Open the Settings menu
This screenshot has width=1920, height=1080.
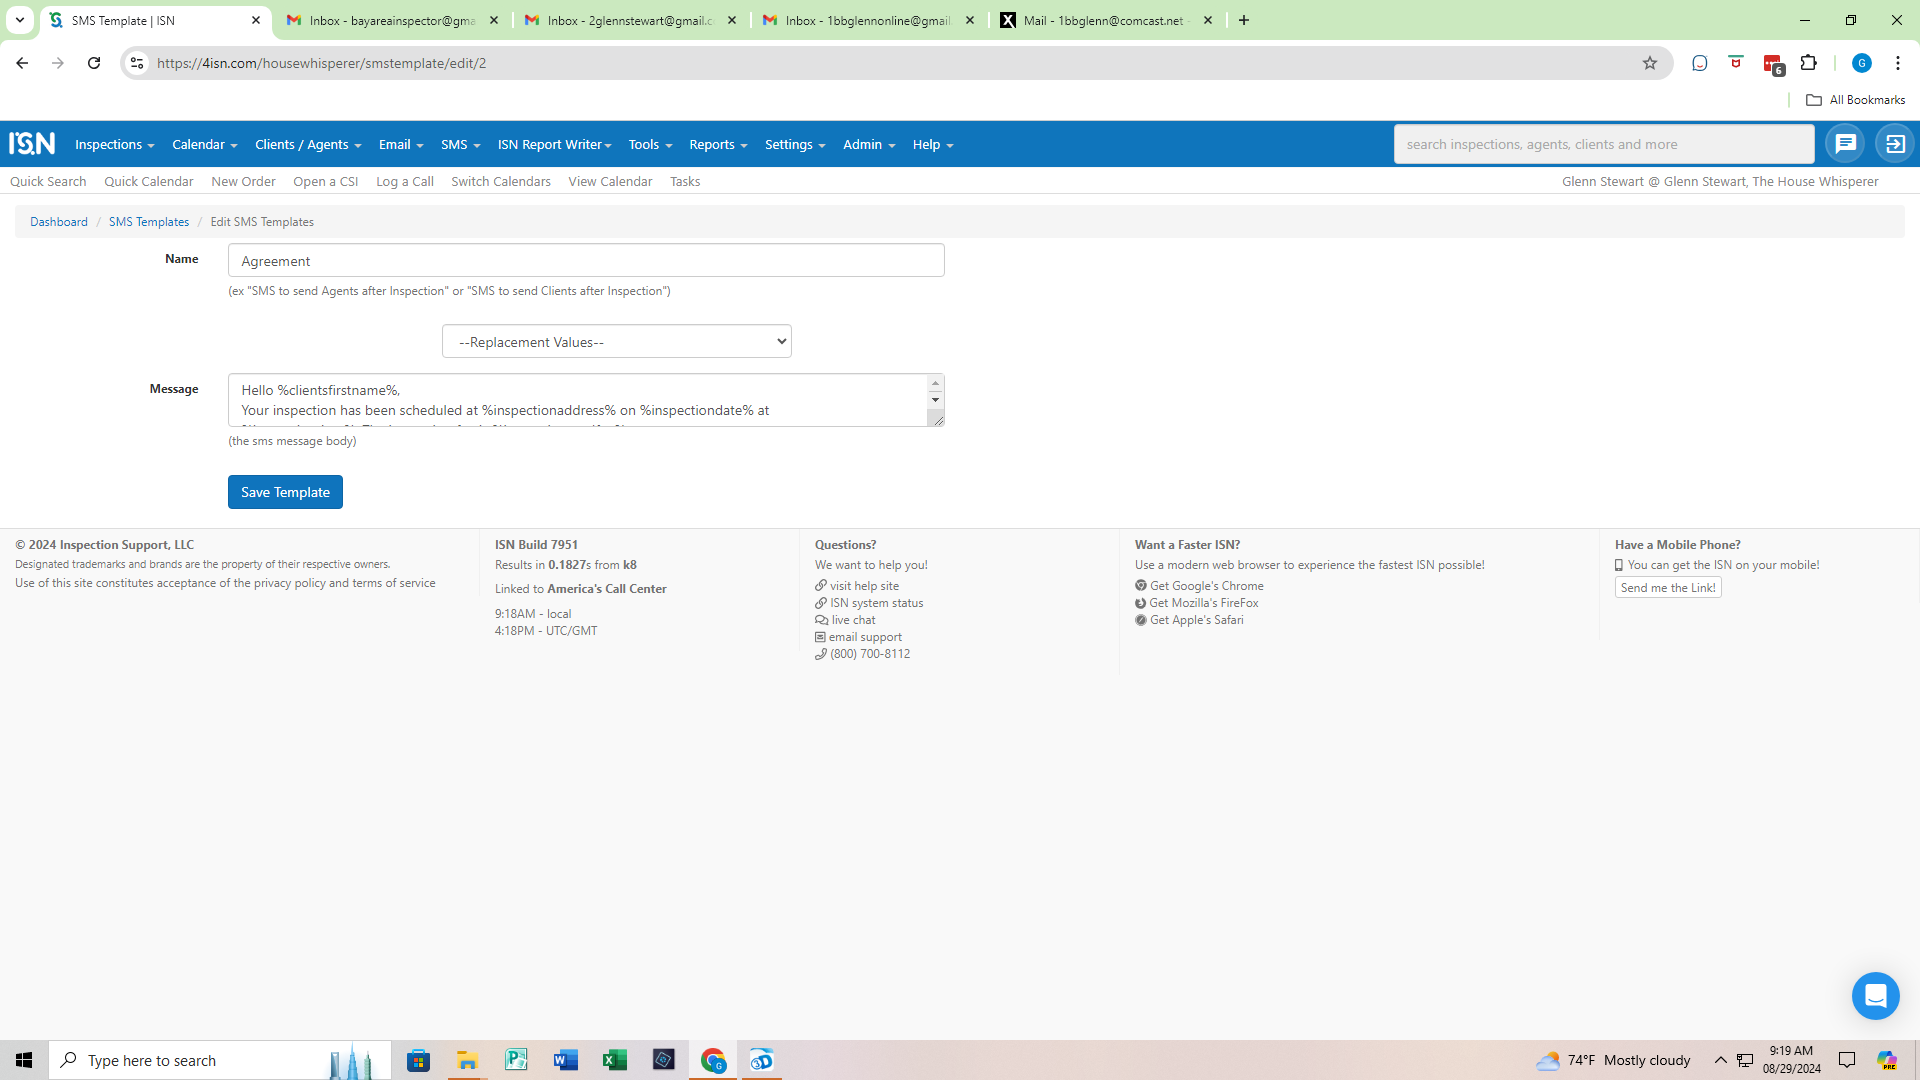pos(795,144)
